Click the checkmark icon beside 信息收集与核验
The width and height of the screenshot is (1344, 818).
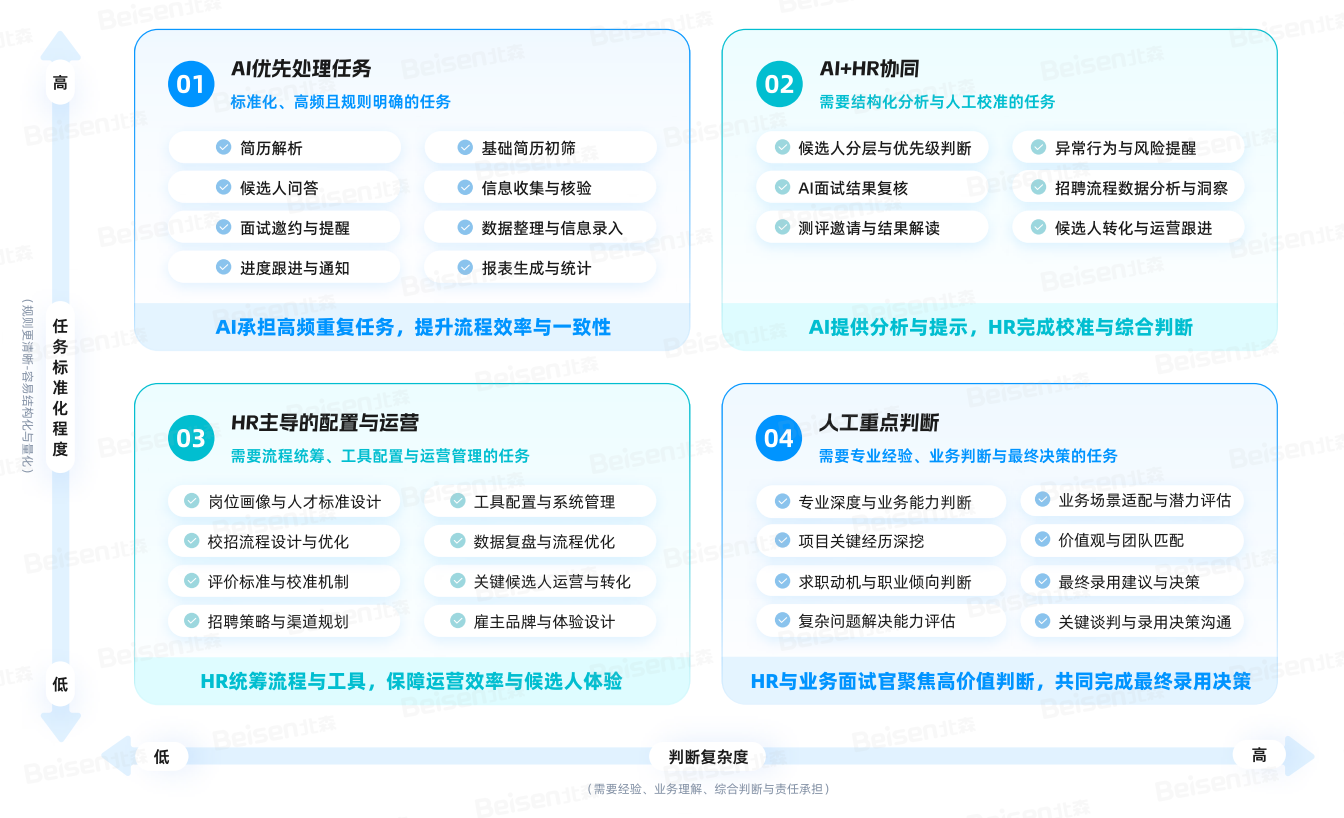pos(465,187)
